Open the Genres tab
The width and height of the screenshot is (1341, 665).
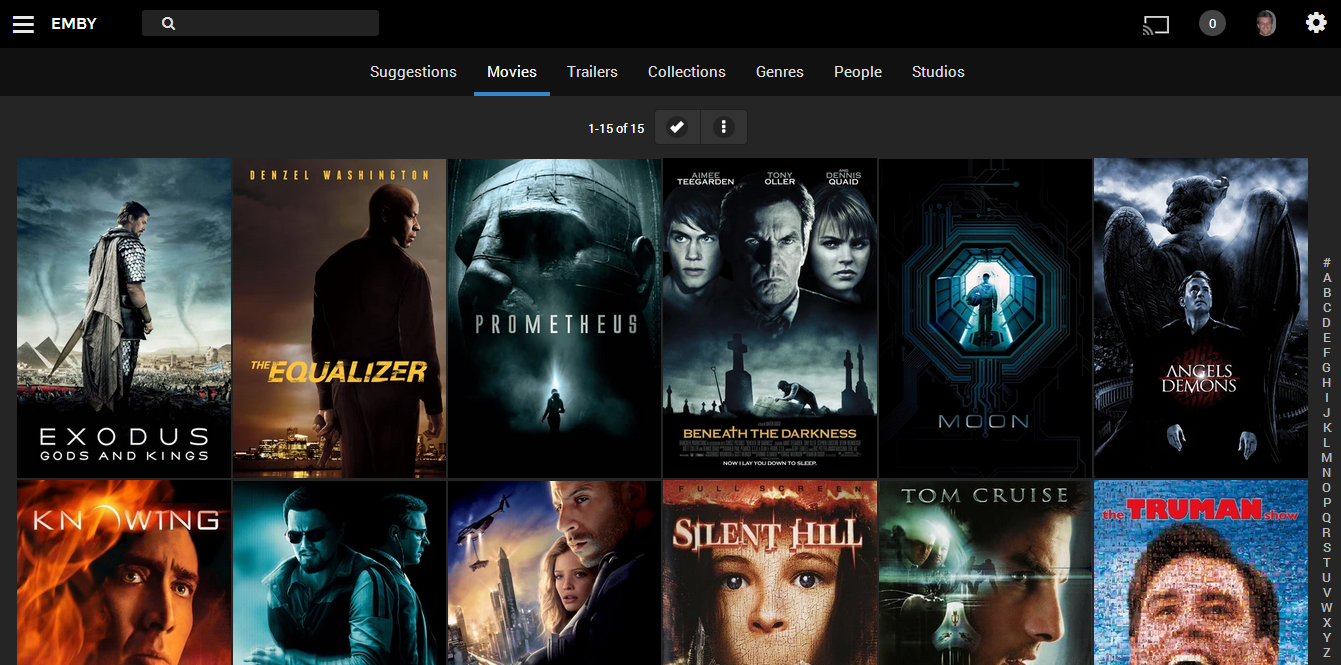[x=780, y=72]
